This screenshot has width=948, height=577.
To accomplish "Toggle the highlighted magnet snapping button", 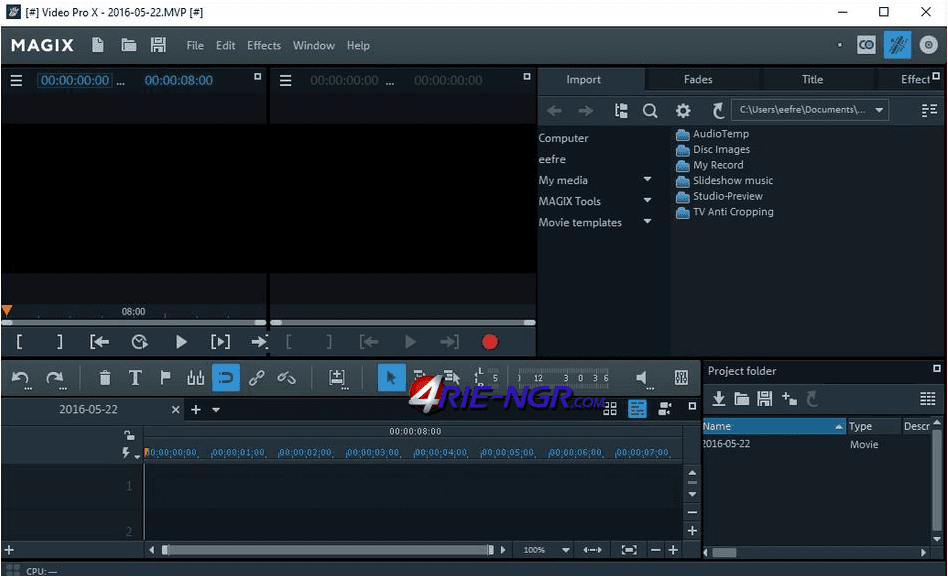I will coord(226,378).
